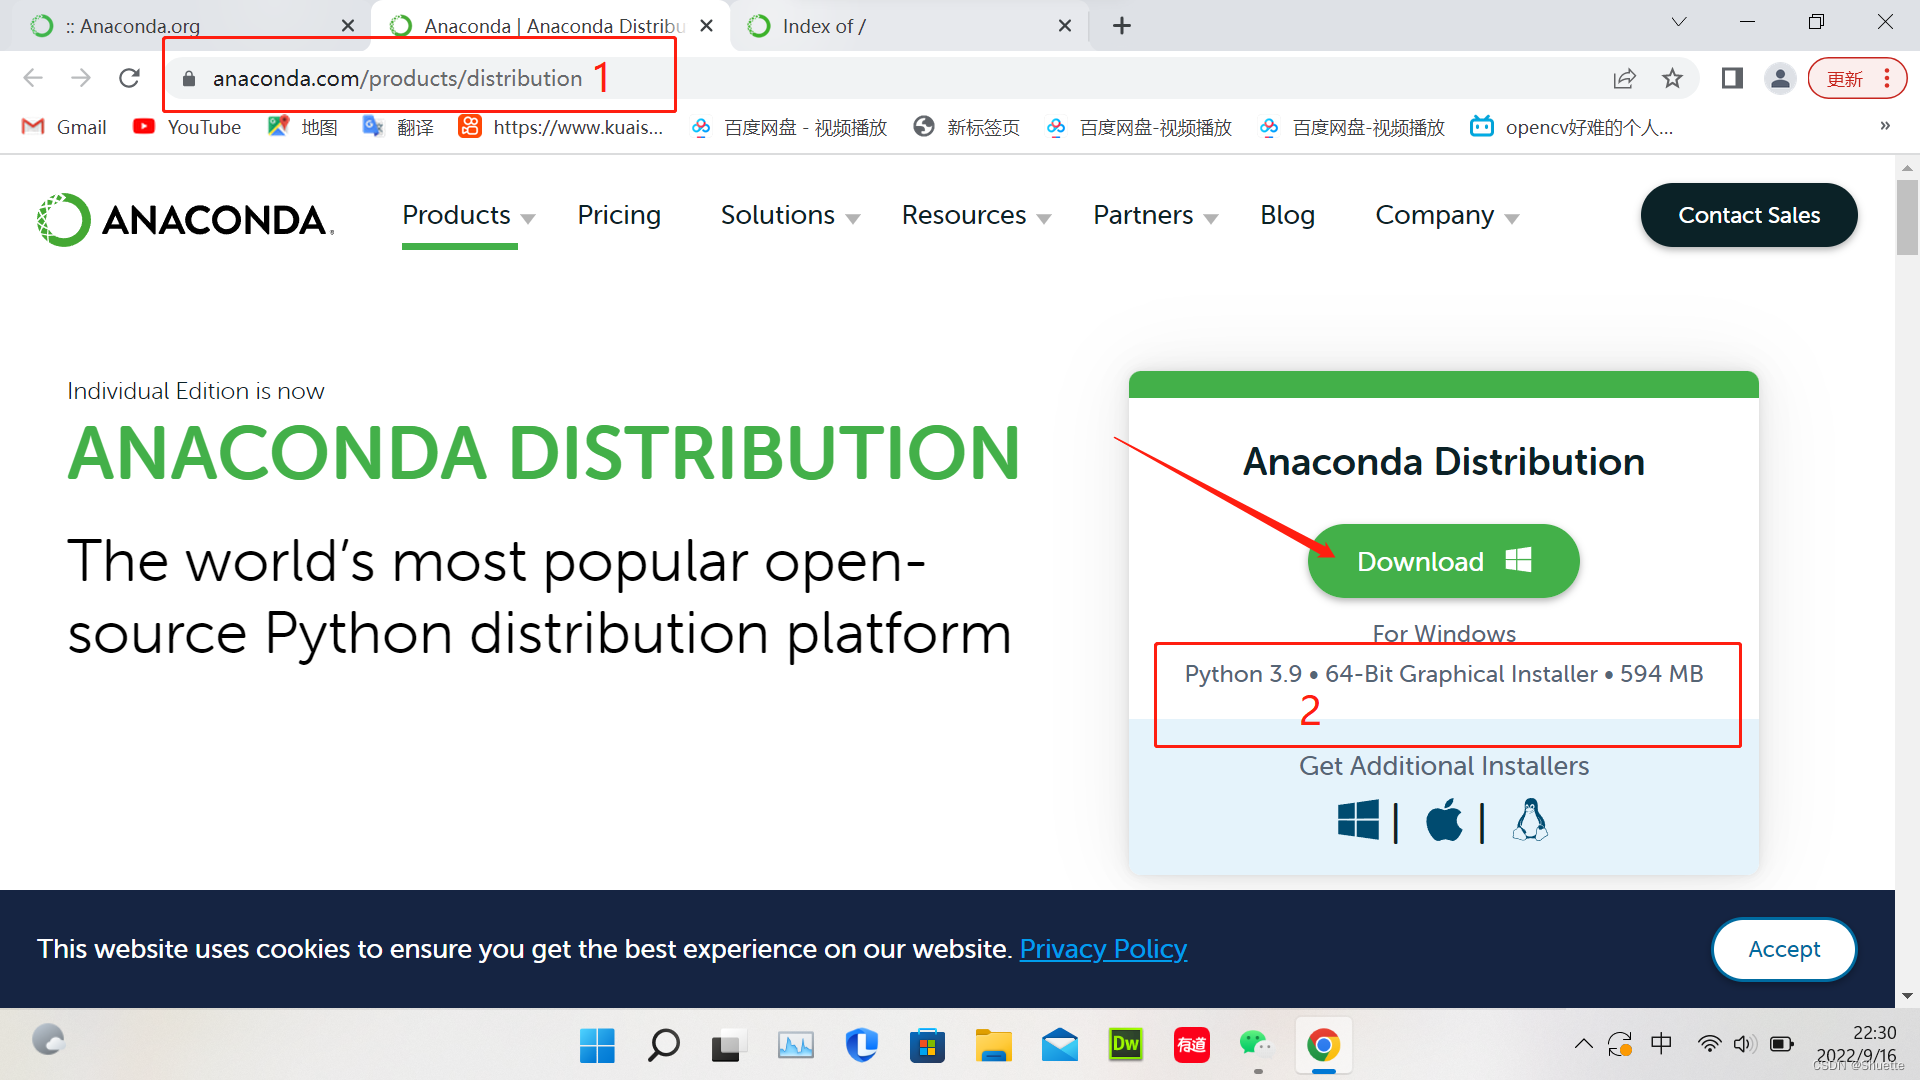Click the Windows installer icon under Additional Installers
The width and height of the screenshot is (1920, 1080).
point(1358,821)
